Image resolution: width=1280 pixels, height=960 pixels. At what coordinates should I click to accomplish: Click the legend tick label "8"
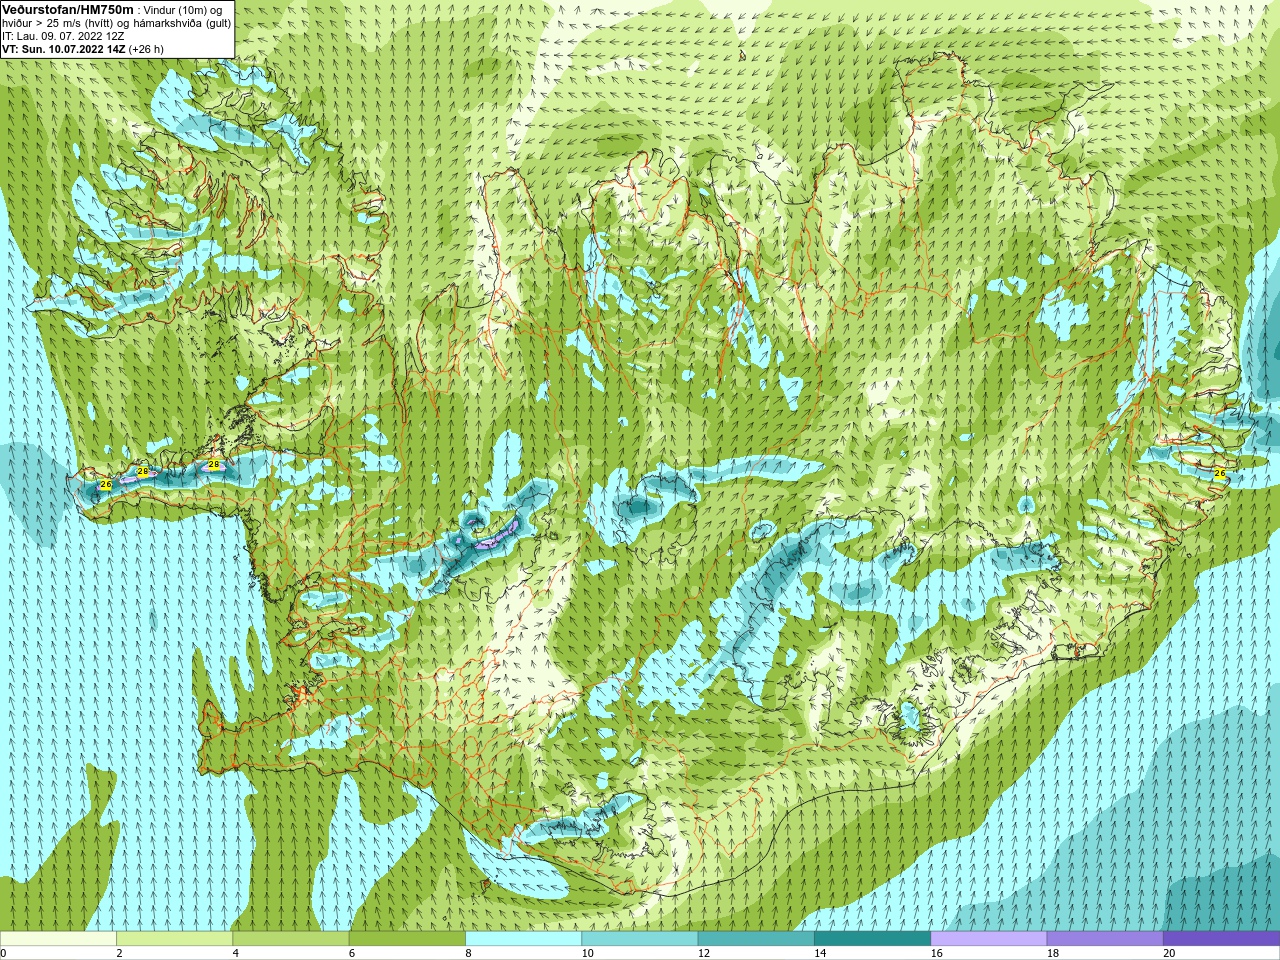pyautogui.click(x=468, y=954)
